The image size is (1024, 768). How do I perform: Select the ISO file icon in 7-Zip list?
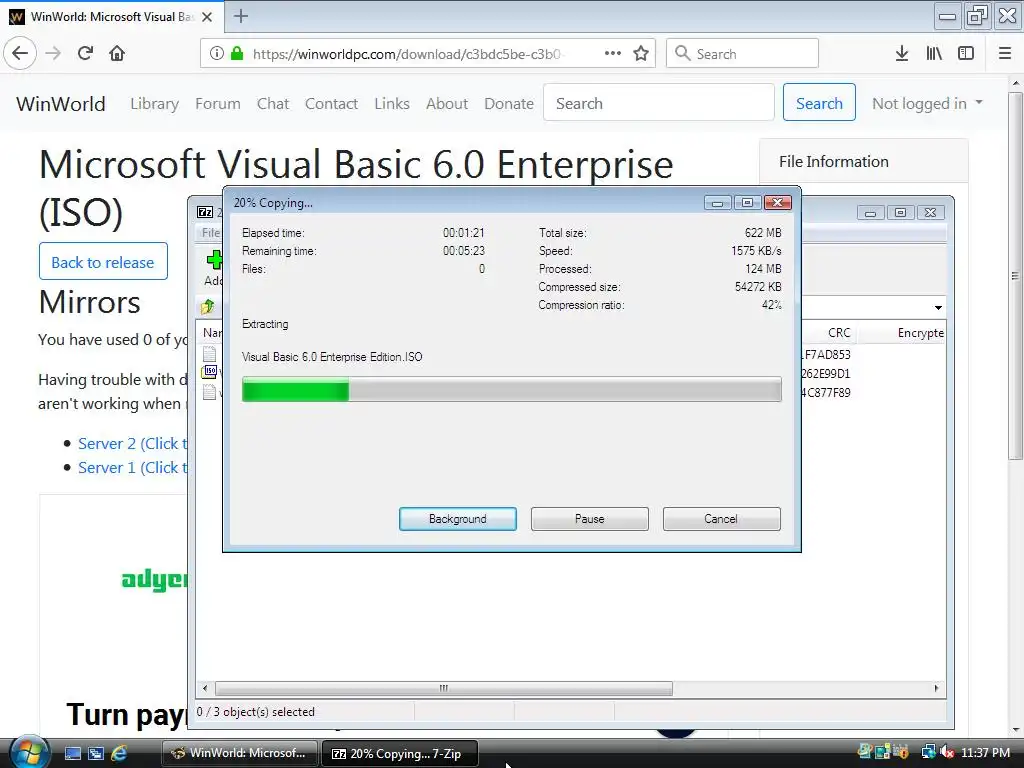click(210, 372)
